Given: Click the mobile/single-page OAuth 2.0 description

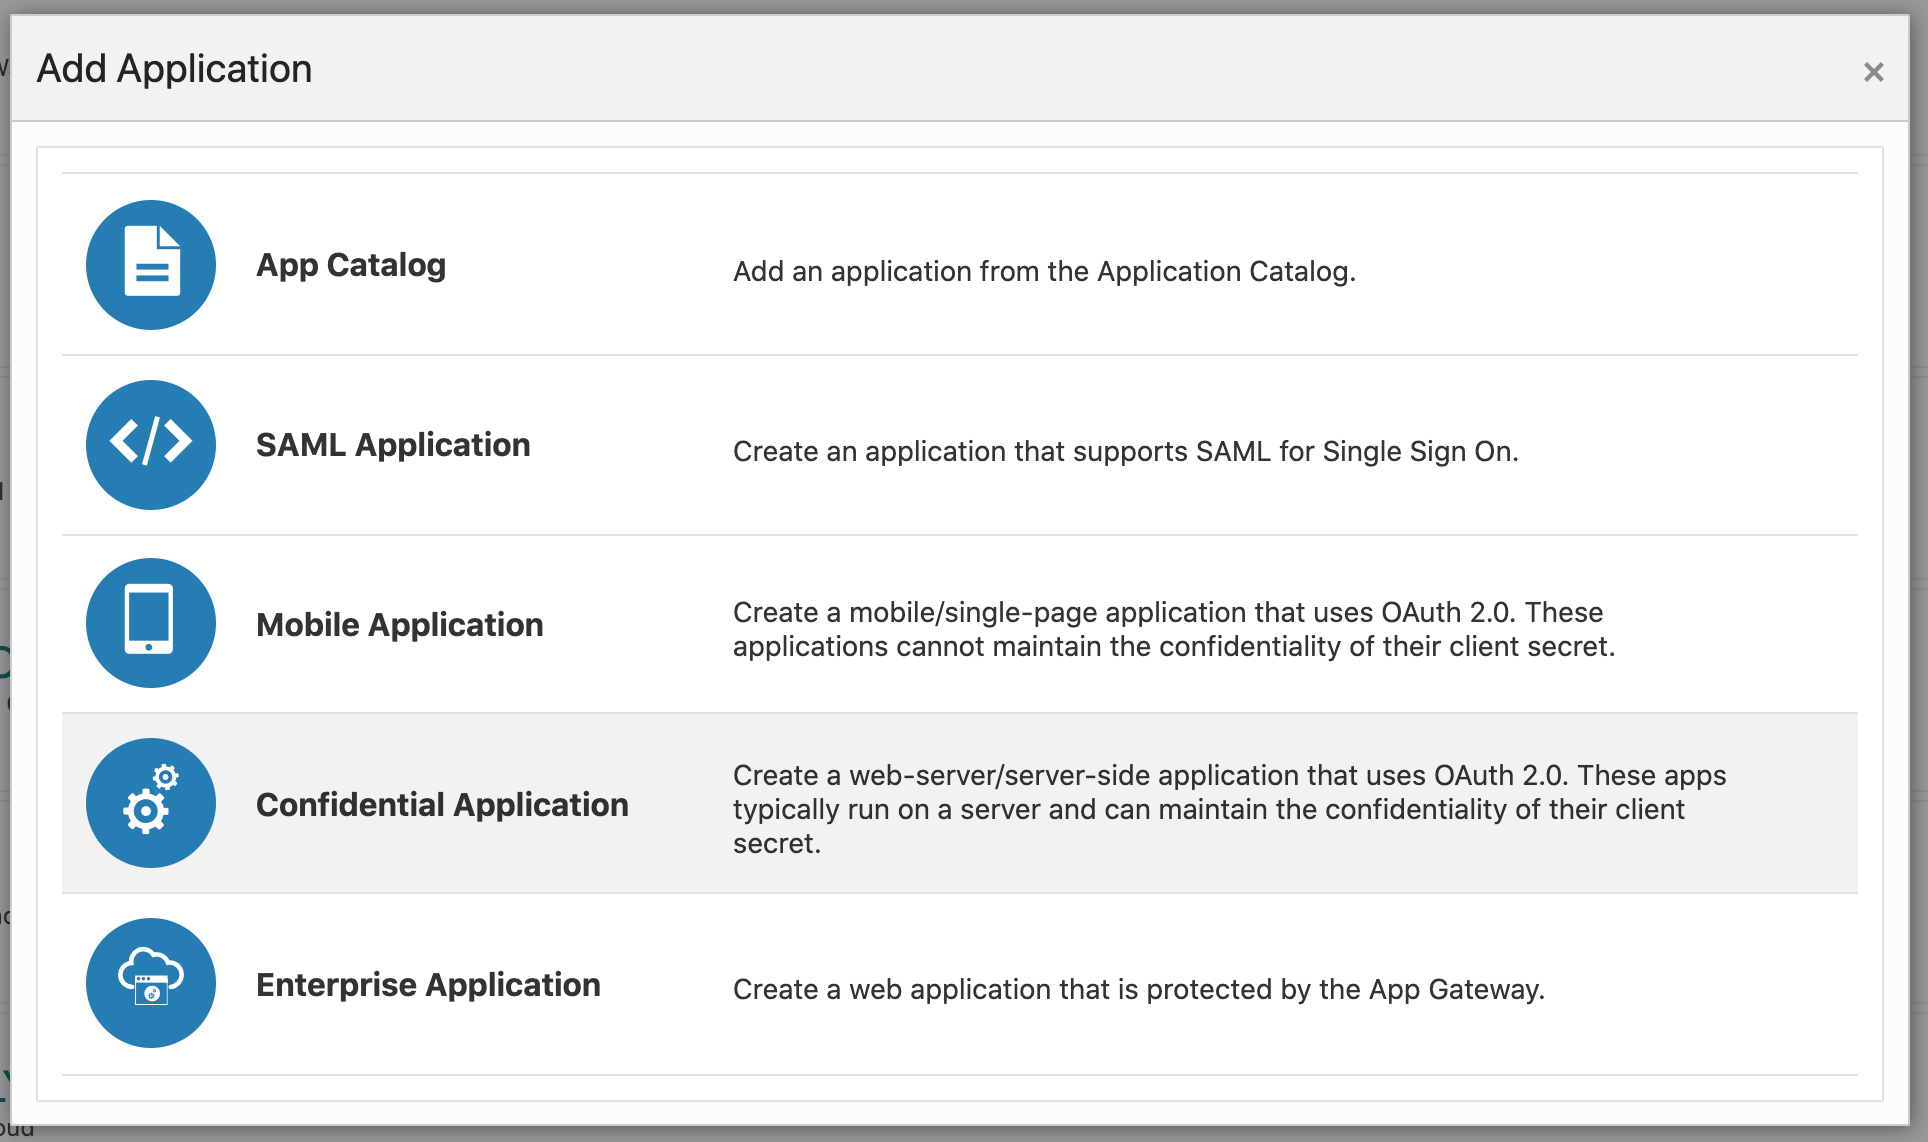Looking at the screenshot, I should [x=1173, y=629].
